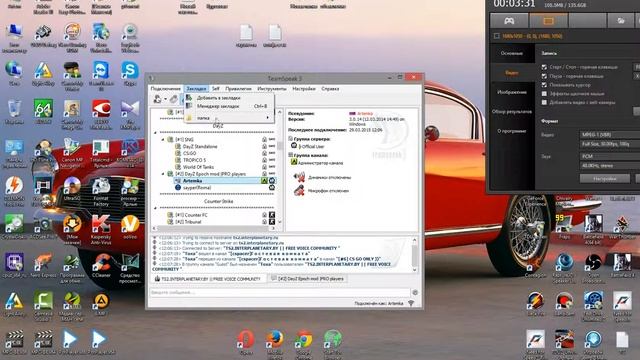
Task: Open the Opera browser shortcut
Action: 246,342
